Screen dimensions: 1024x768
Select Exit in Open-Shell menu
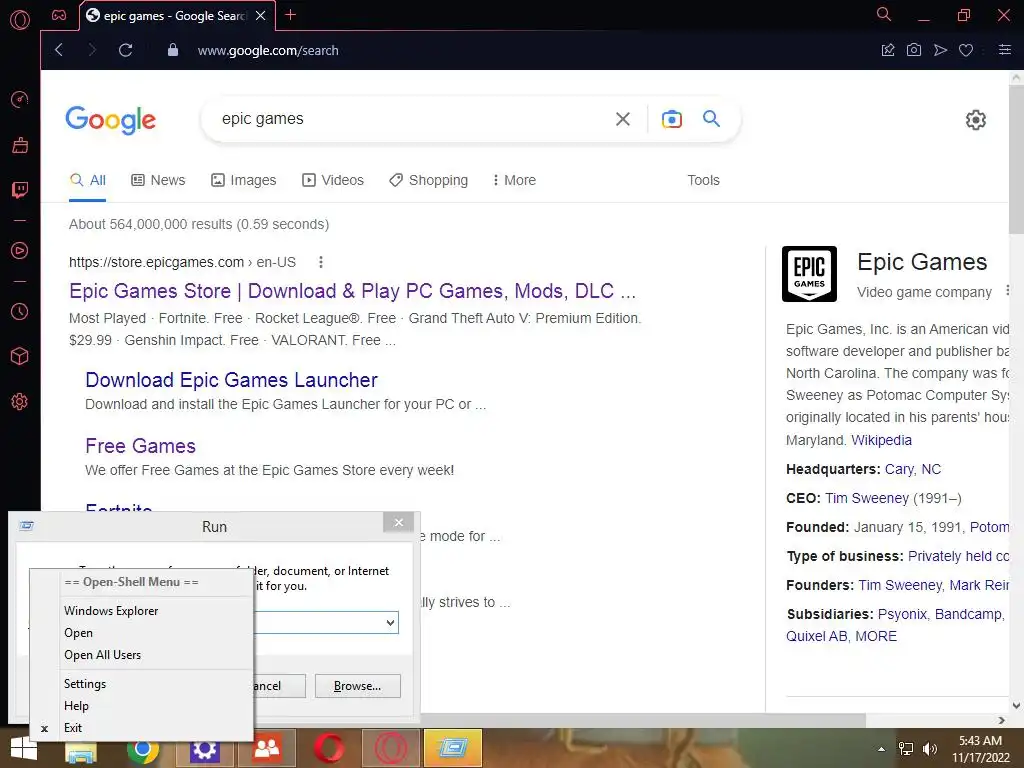[x=72, y=728]
